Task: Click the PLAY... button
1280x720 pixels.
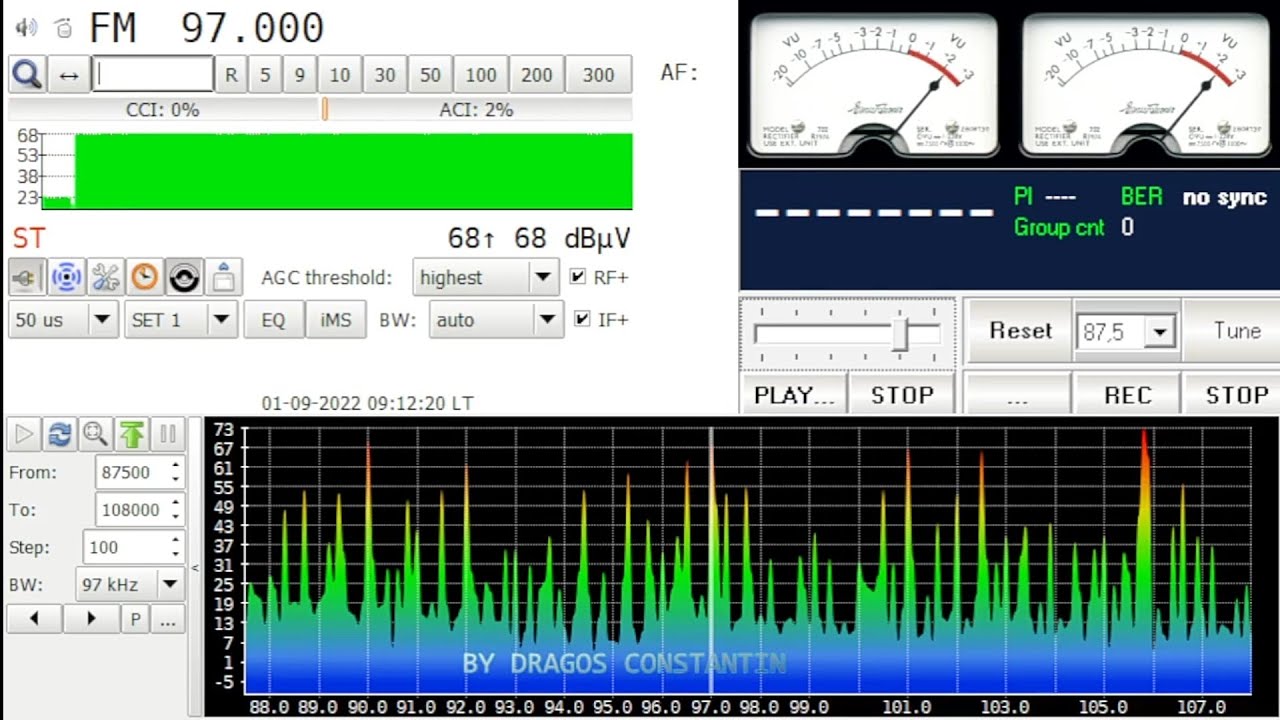Action: pyautogui.click(x=794, y=395)
